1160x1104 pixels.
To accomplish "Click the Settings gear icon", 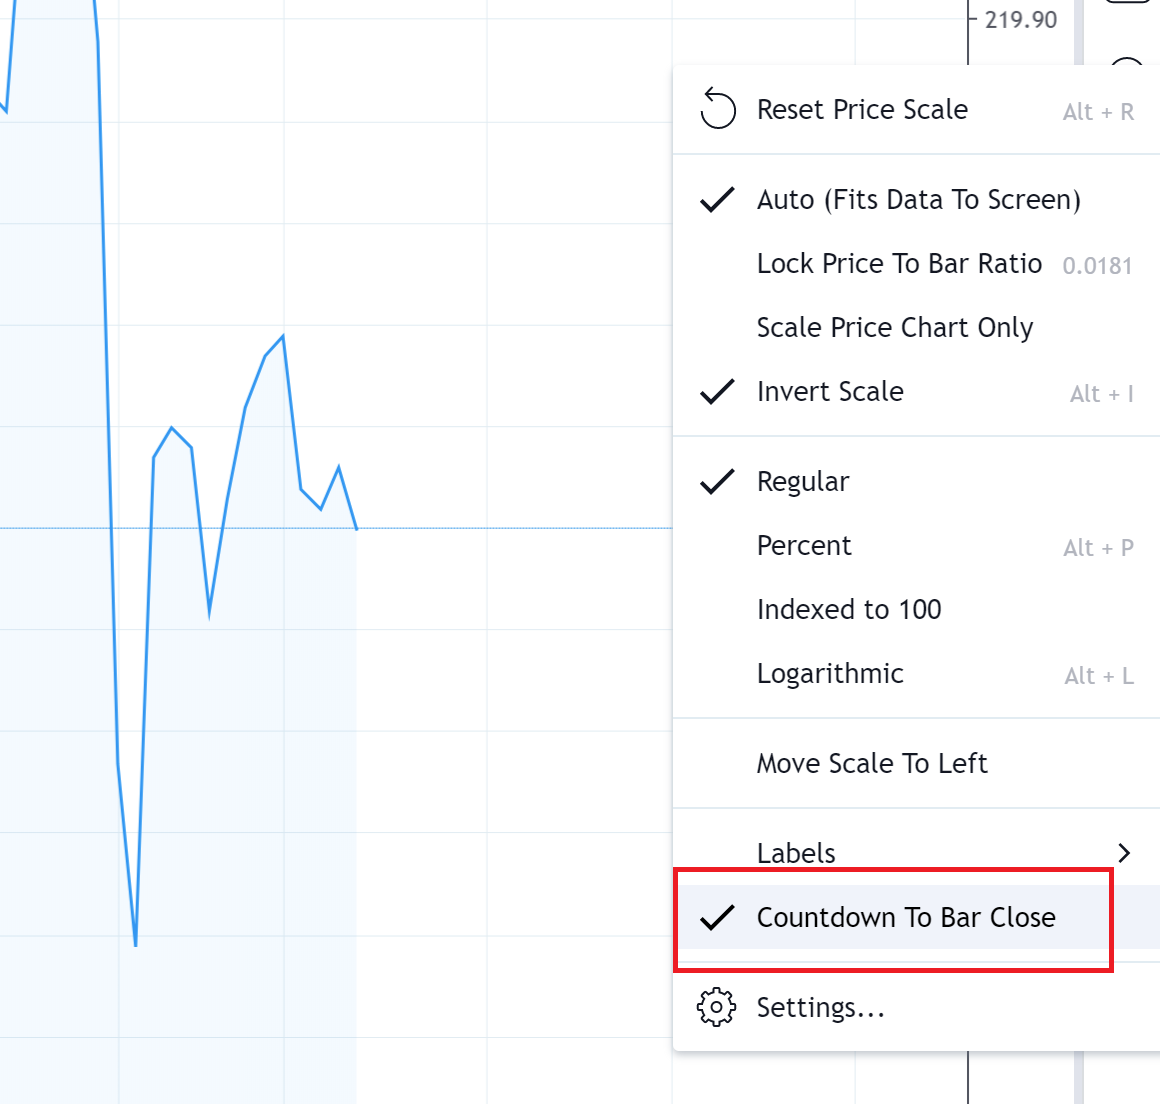I will coord(716,1007).
